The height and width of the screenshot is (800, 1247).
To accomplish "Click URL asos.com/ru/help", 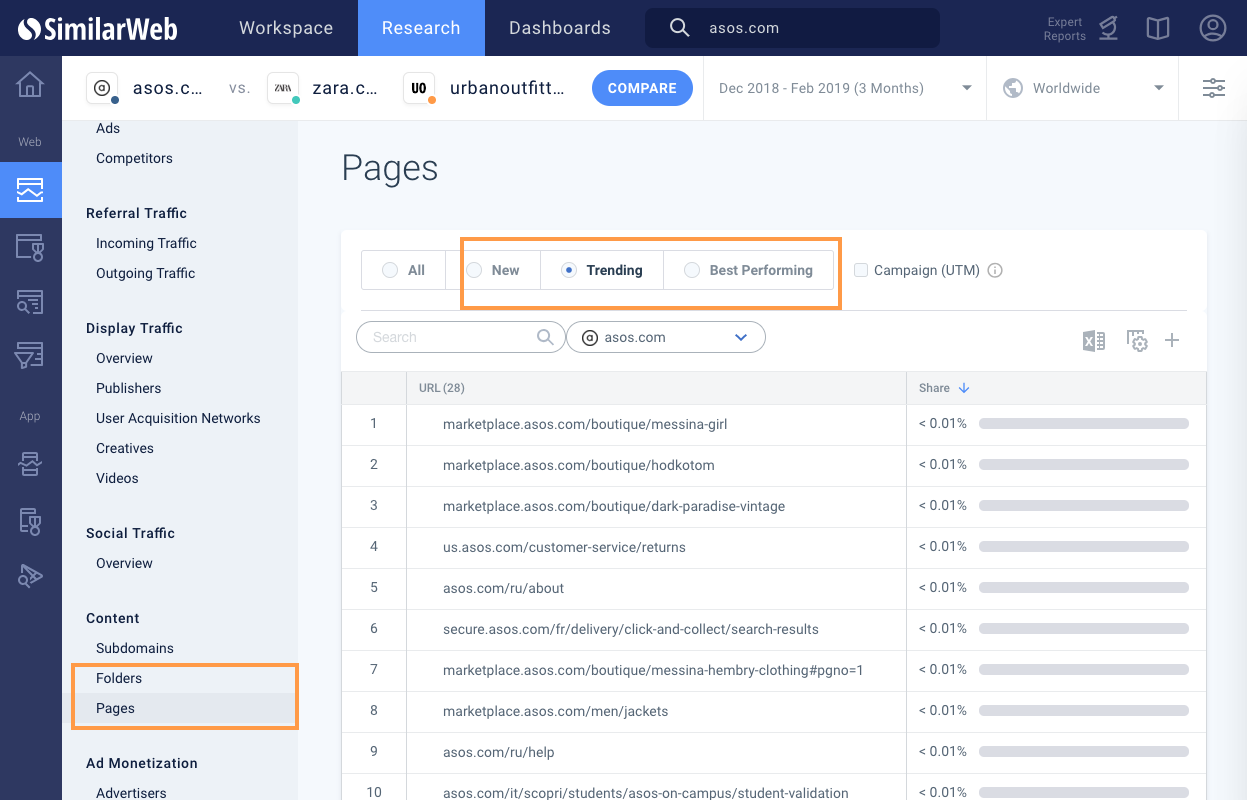I will pos(499,752).
